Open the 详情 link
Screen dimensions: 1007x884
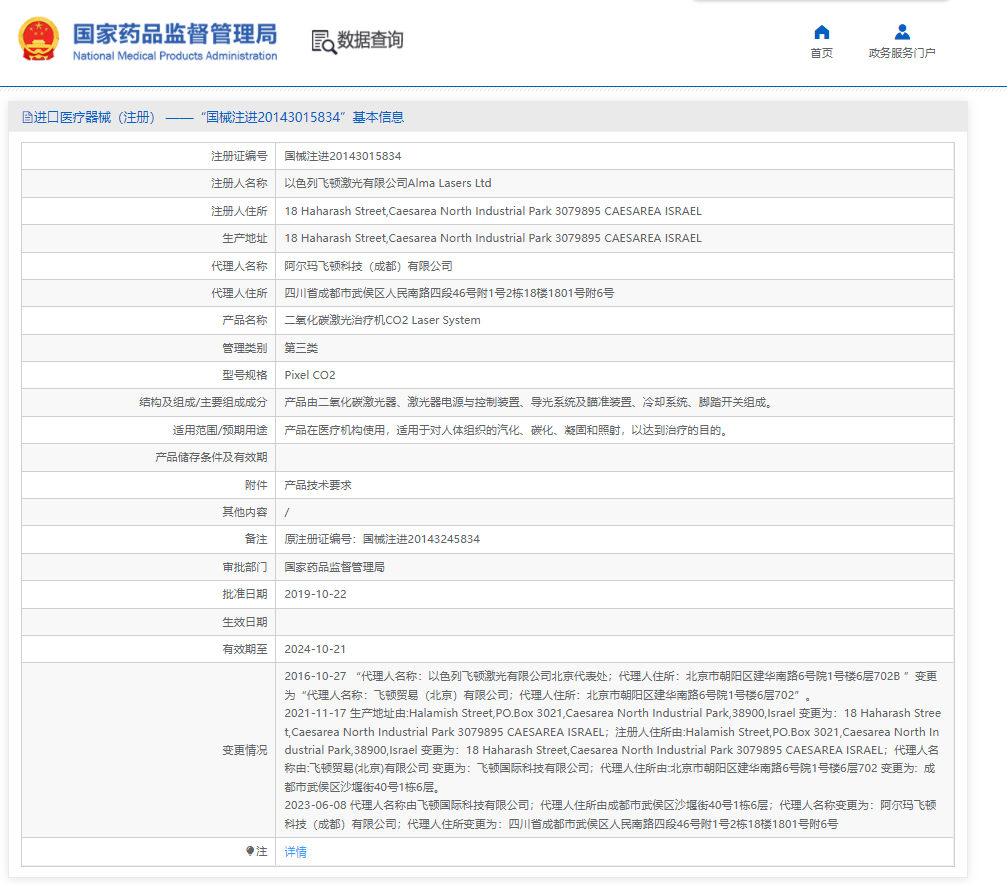295,851
